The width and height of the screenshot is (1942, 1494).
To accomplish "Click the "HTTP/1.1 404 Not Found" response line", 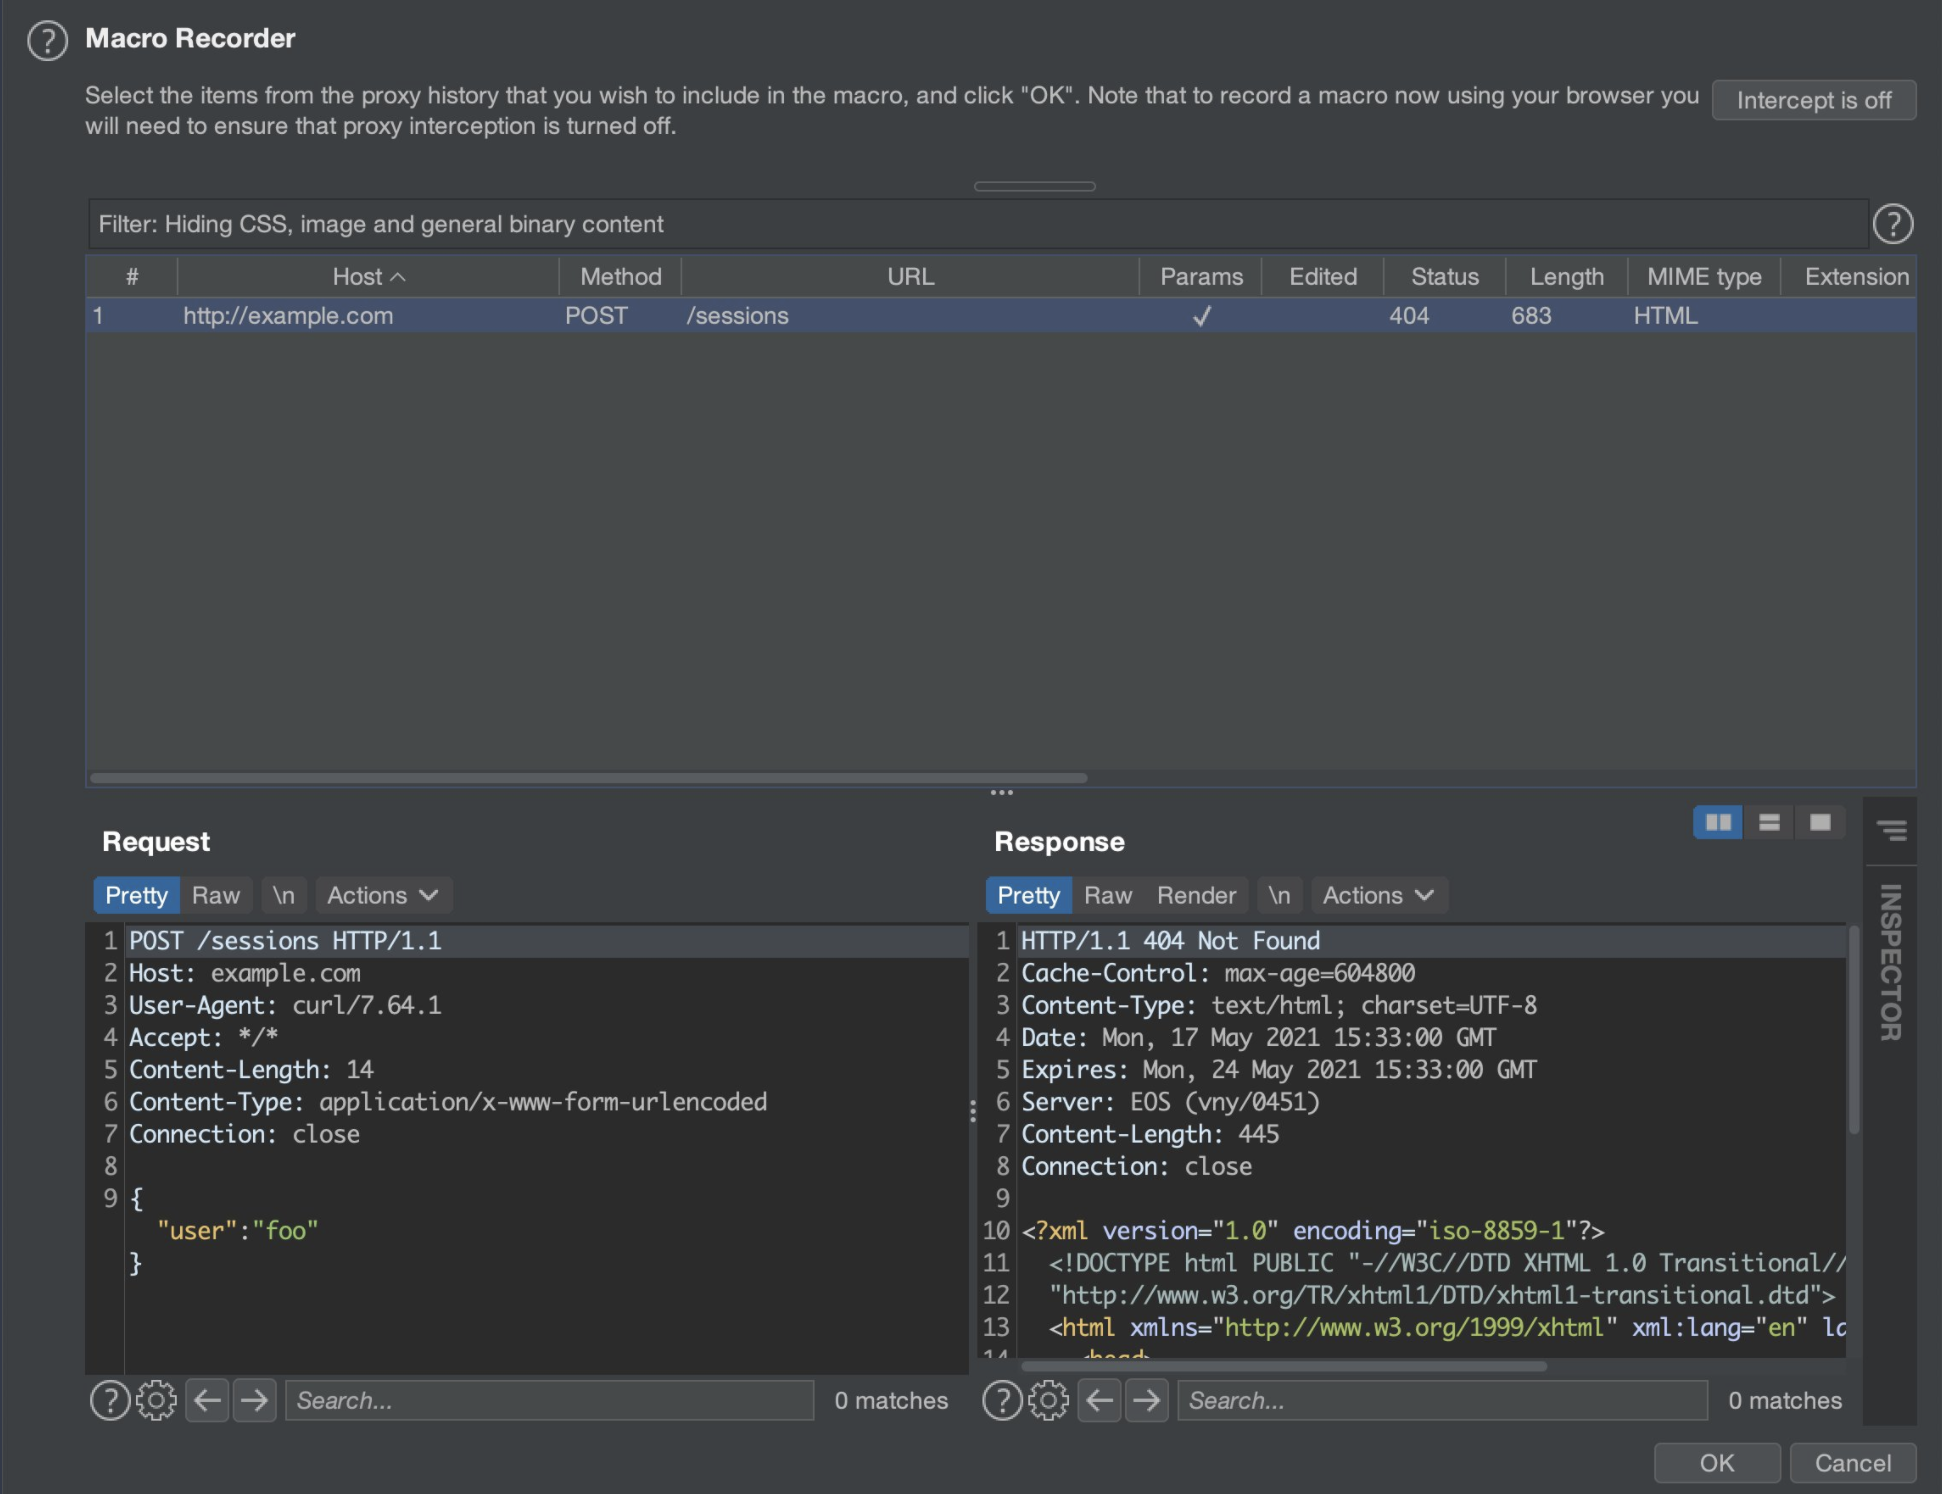I will tap(1170, 941).
